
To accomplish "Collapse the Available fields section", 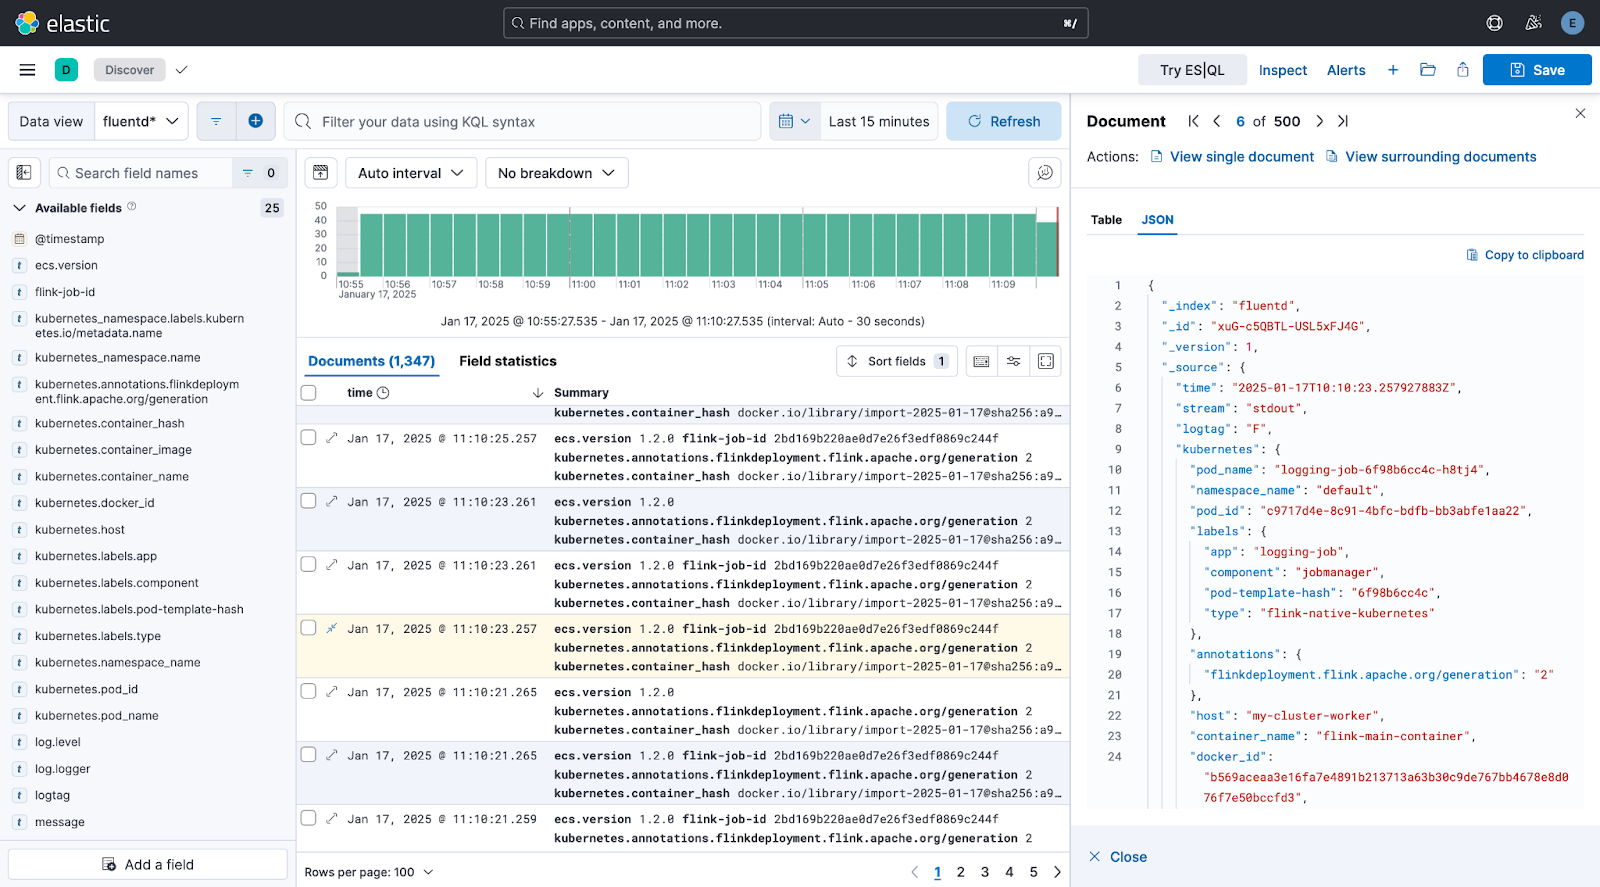I will (x=19, y=208).
